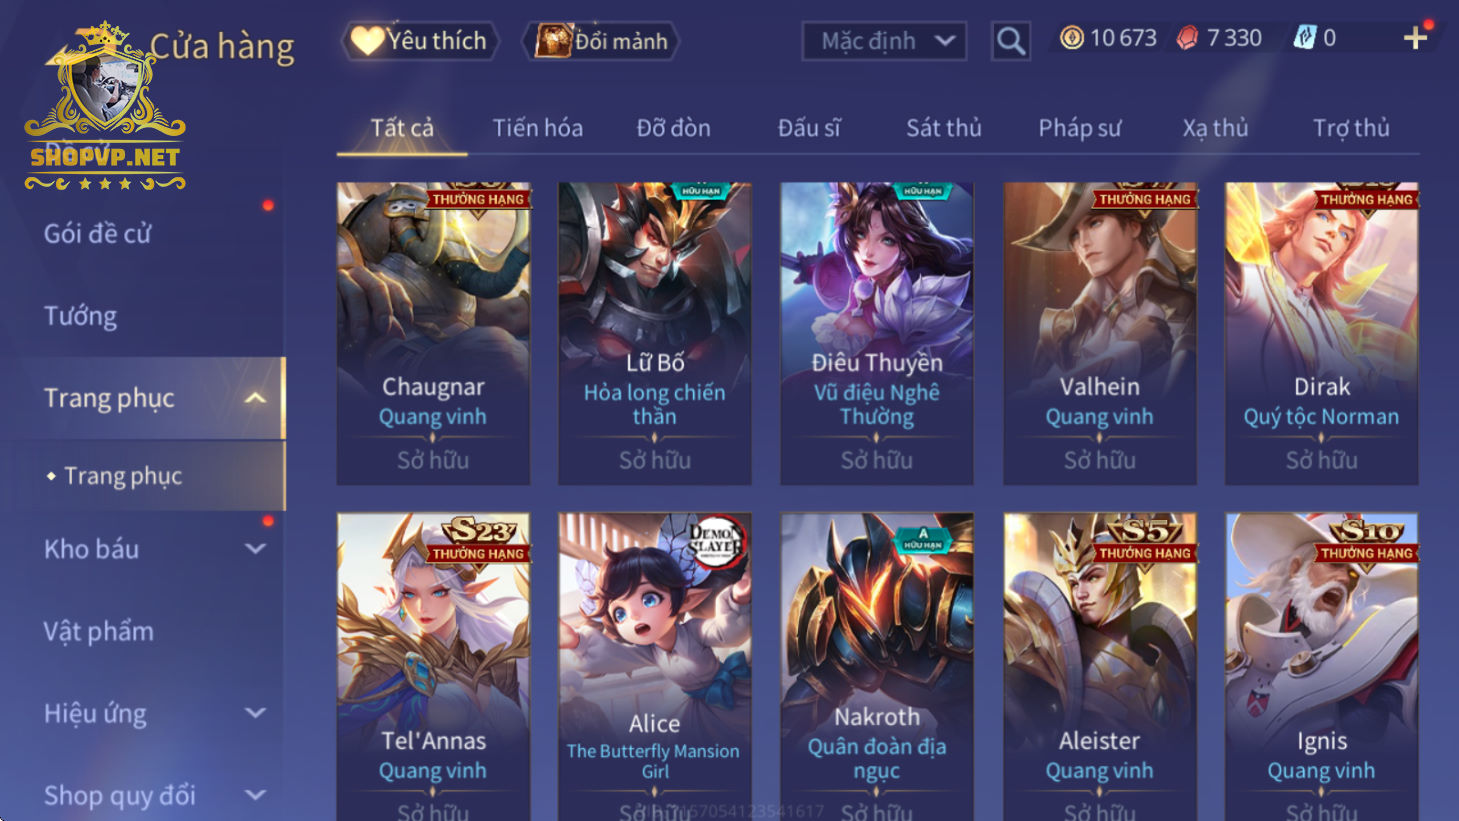The image size is (1459, 821).
Task: Click the plus icon to add currency
Action: pos(1415,38)
